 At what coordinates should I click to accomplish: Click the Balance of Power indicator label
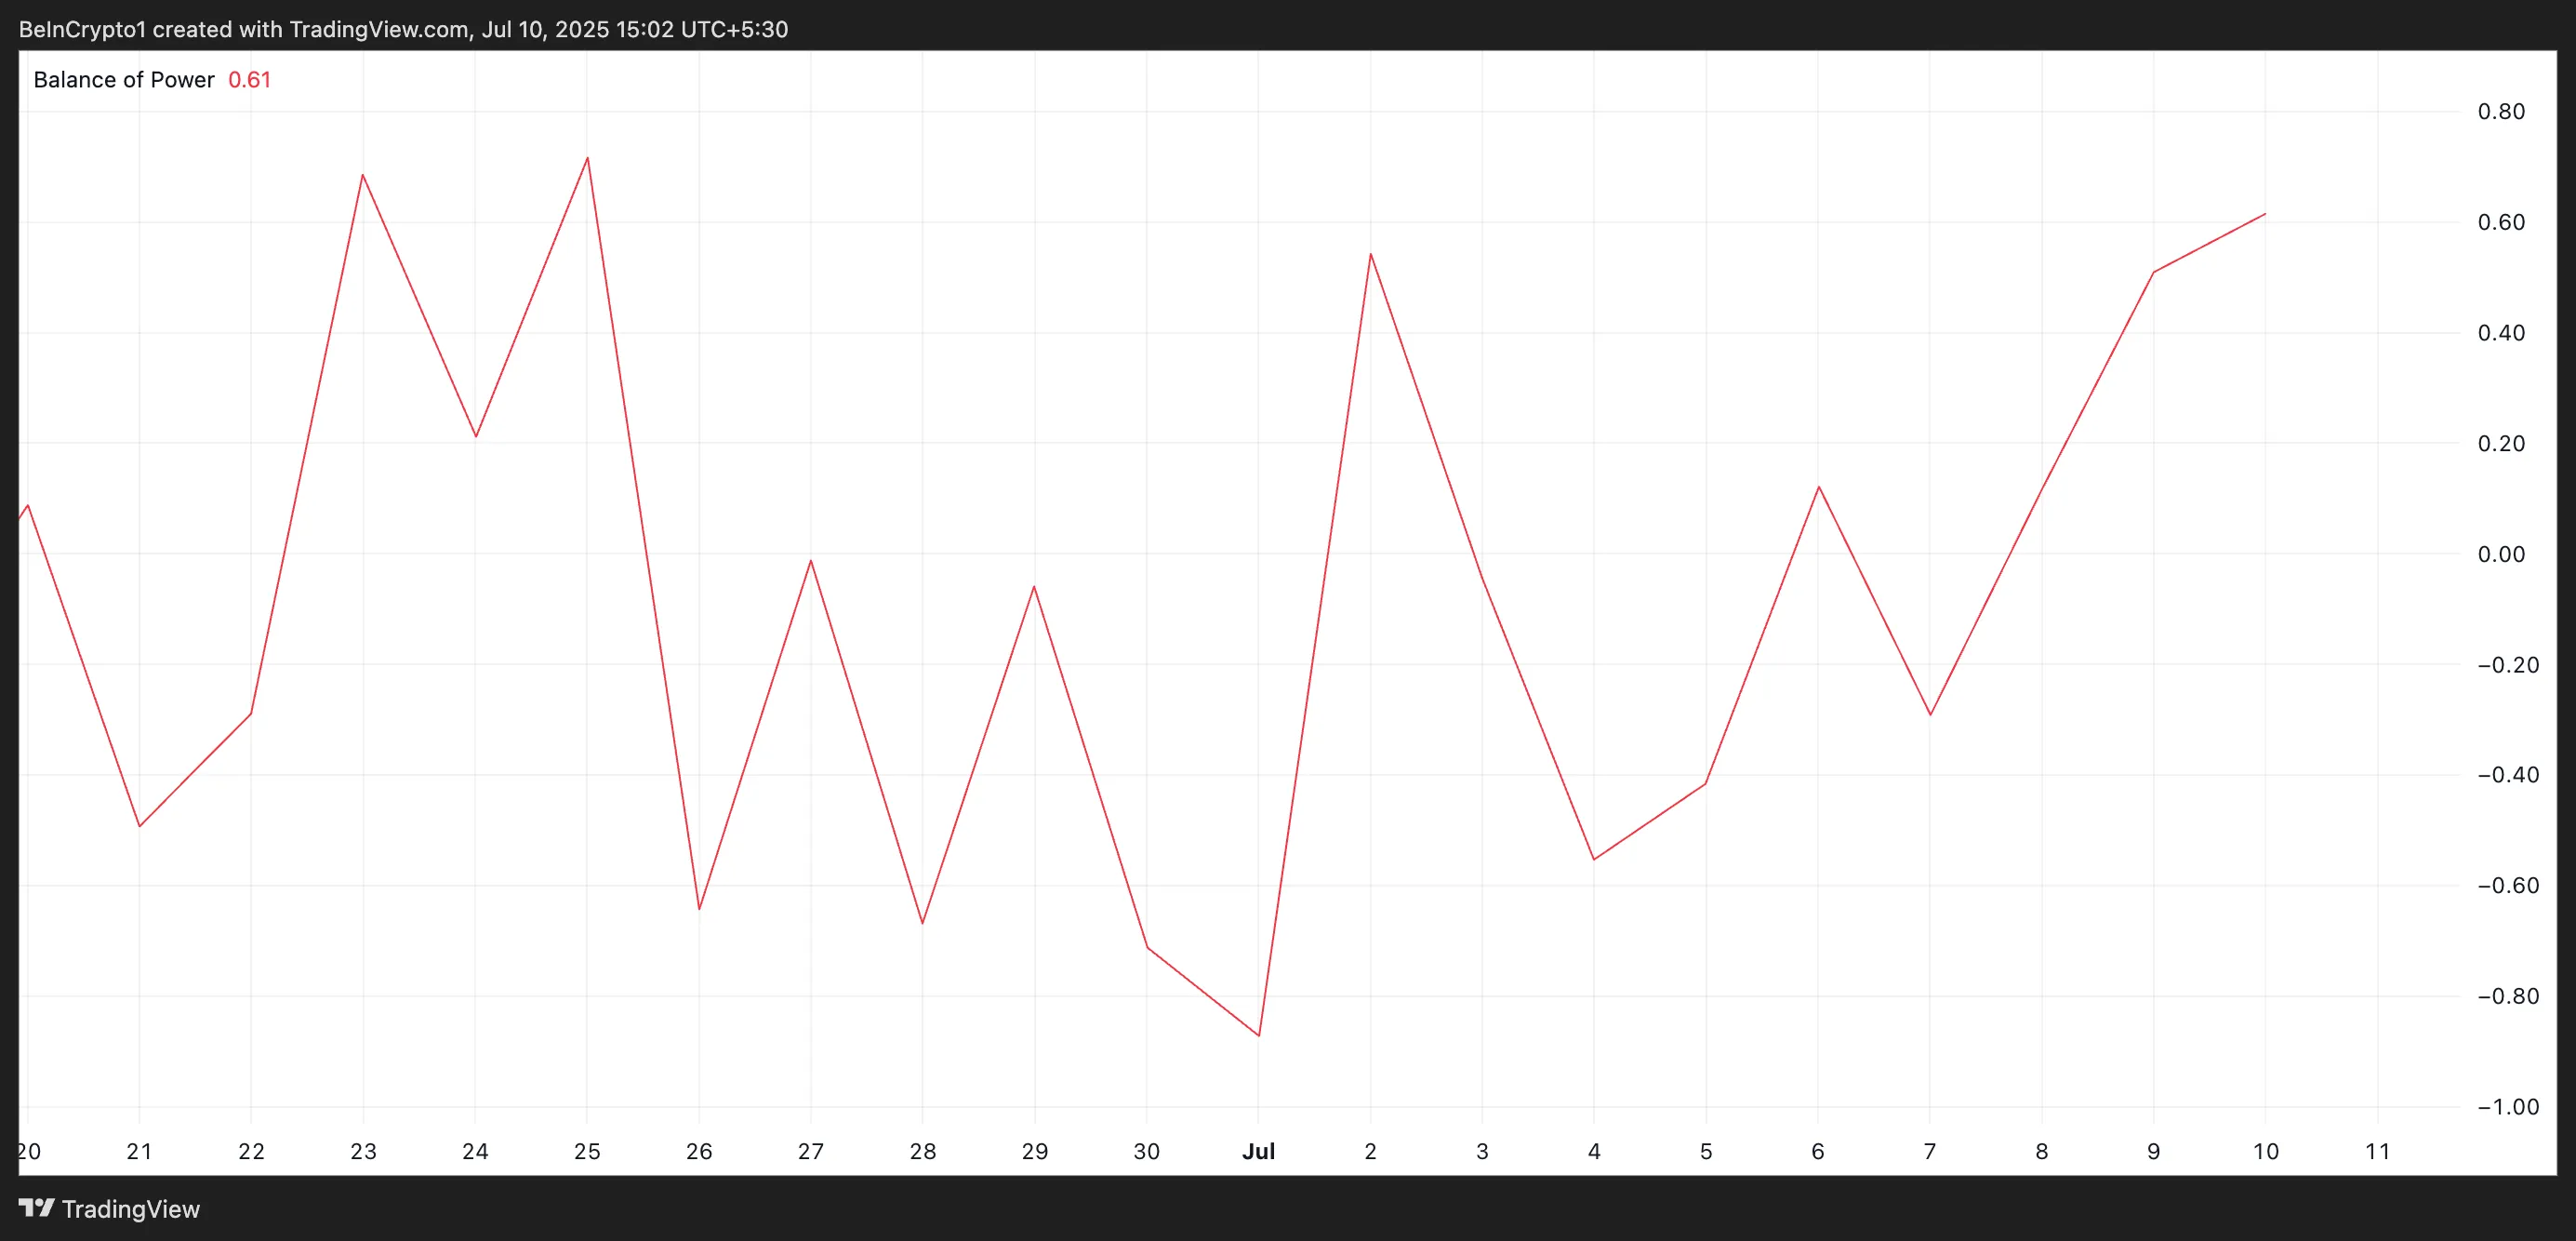tap(123, 80)
